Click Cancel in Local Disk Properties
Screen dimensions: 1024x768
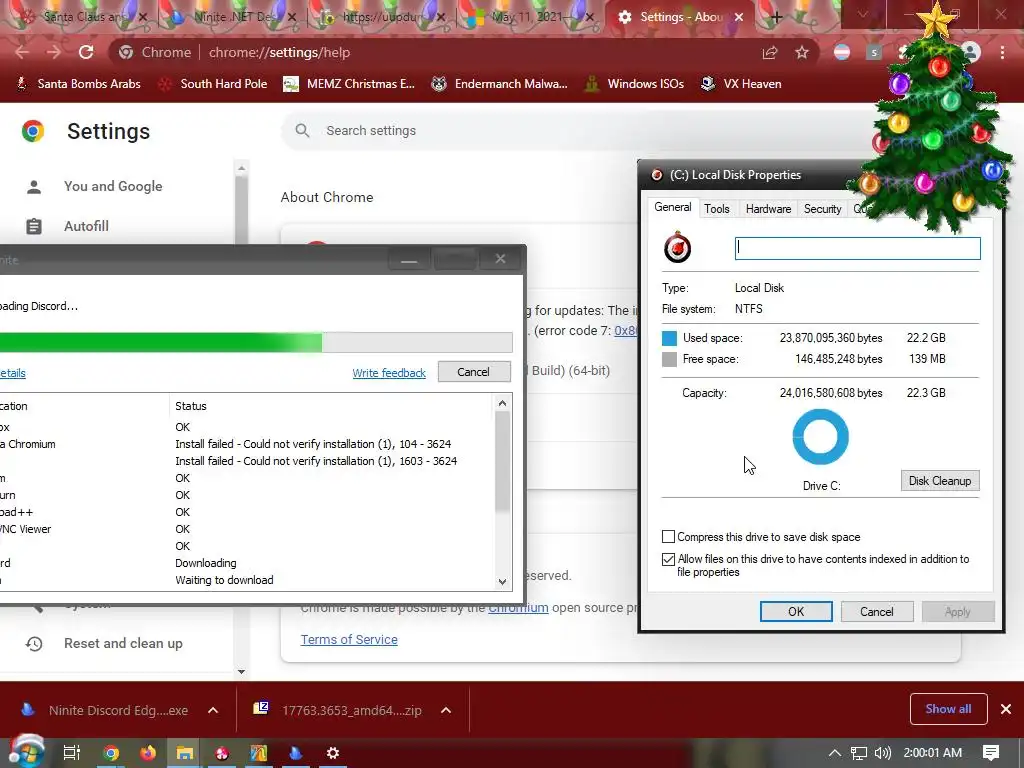pos(876,611)
